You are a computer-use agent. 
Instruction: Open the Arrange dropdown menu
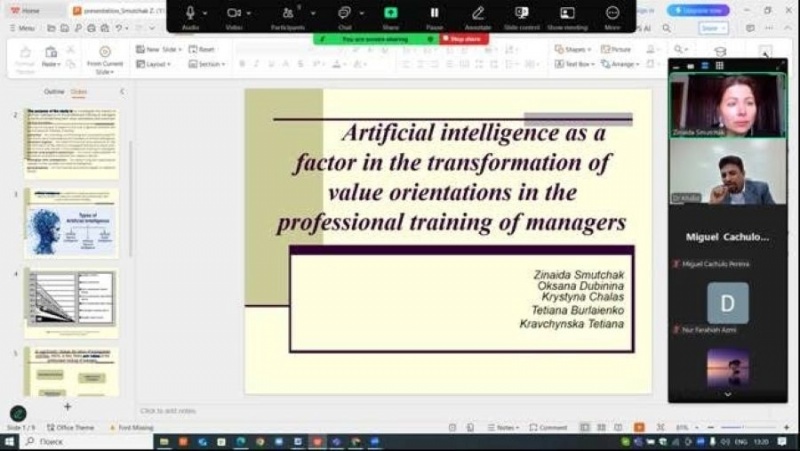pyautogui.click(x=624, y=64)
